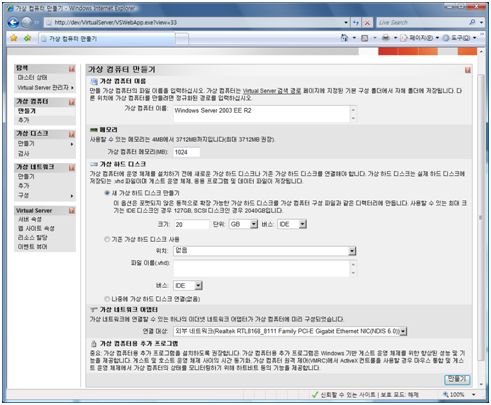Open the GB size unit dropdown
491x405 pixels.
pyautogui.click(x=244, y=224)
